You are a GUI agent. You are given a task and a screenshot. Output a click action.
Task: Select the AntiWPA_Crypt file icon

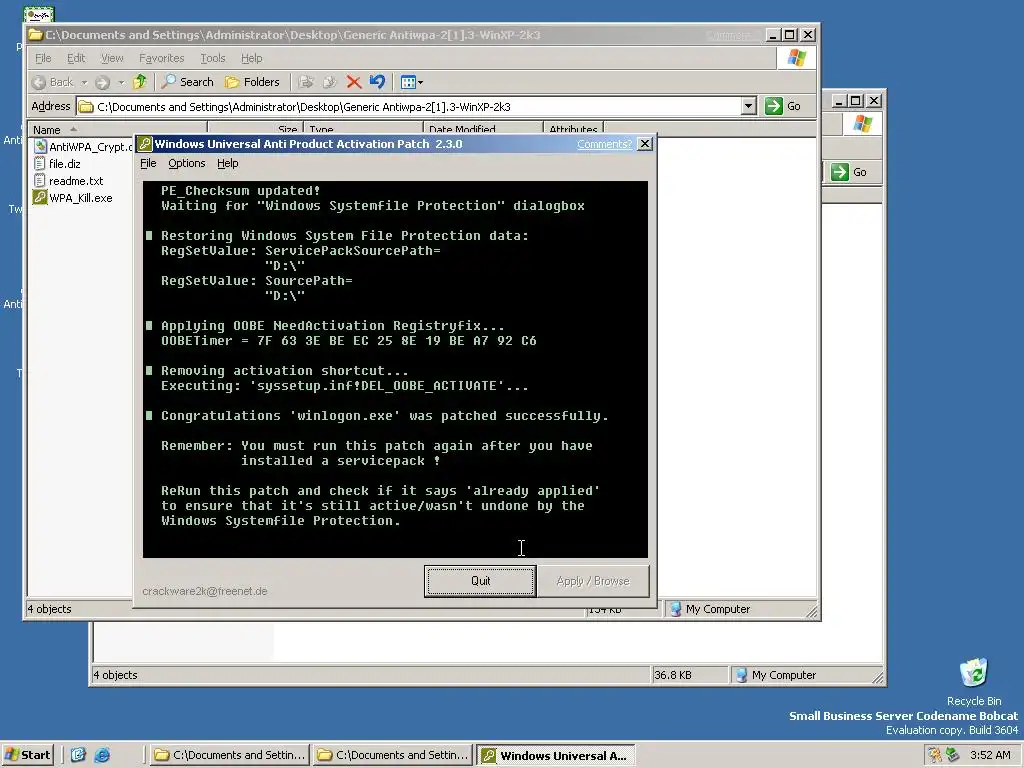tap(40, 146)
